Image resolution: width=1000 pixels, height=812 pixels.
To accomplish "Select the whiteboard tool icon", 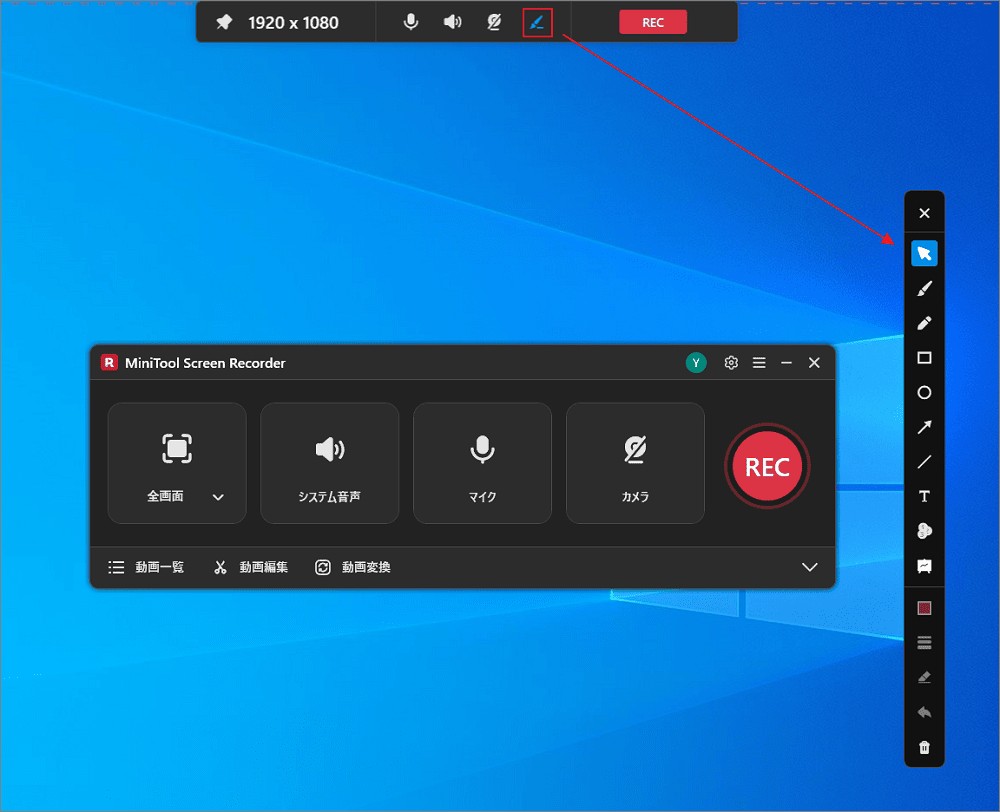I will [924, 566].
